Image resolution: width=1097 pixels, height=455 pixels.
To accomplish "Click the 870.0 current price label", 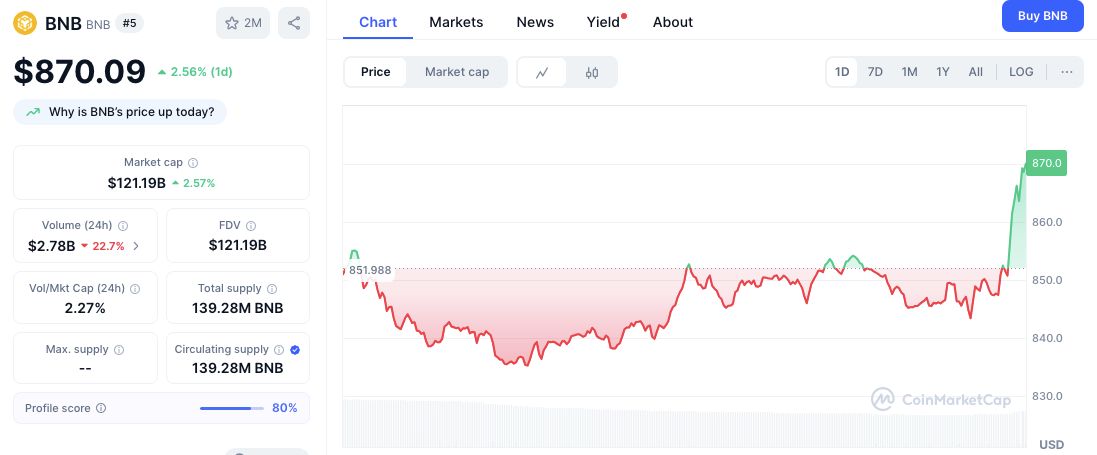I will coord(1046,162).
